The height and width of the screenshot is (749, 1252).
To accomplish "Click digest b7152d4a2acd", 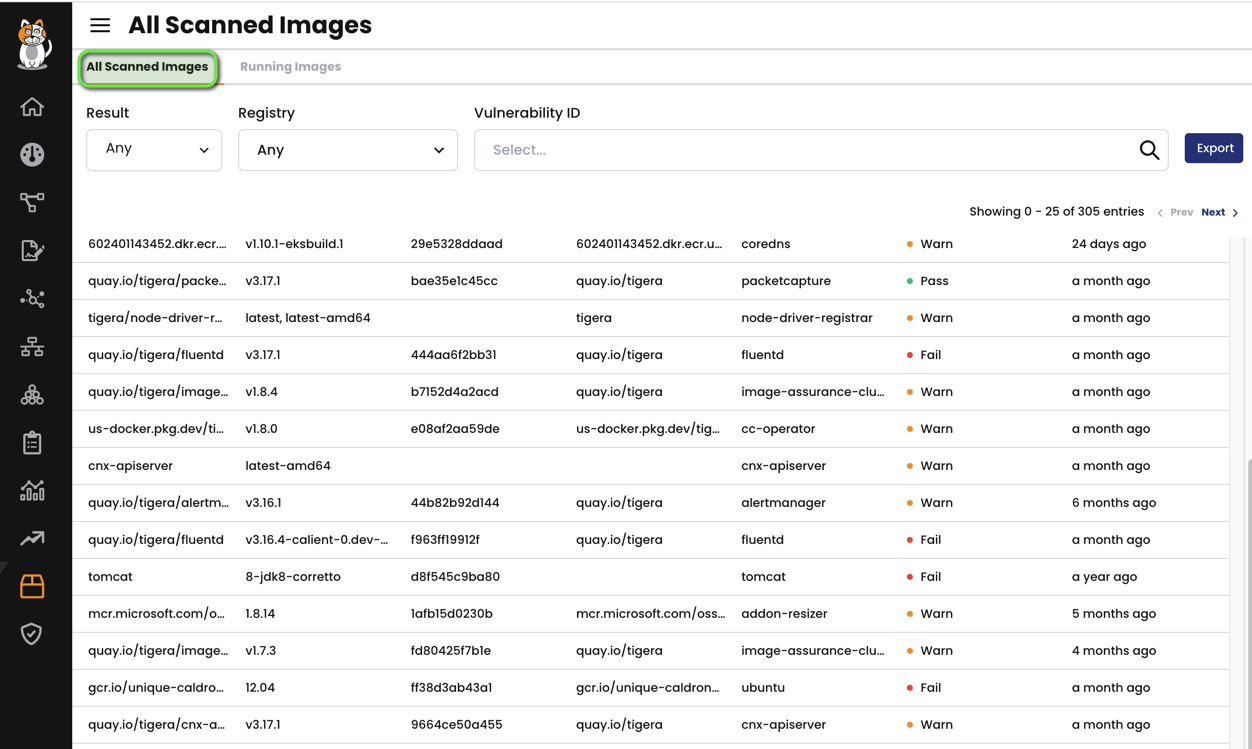I will point(454,392).
